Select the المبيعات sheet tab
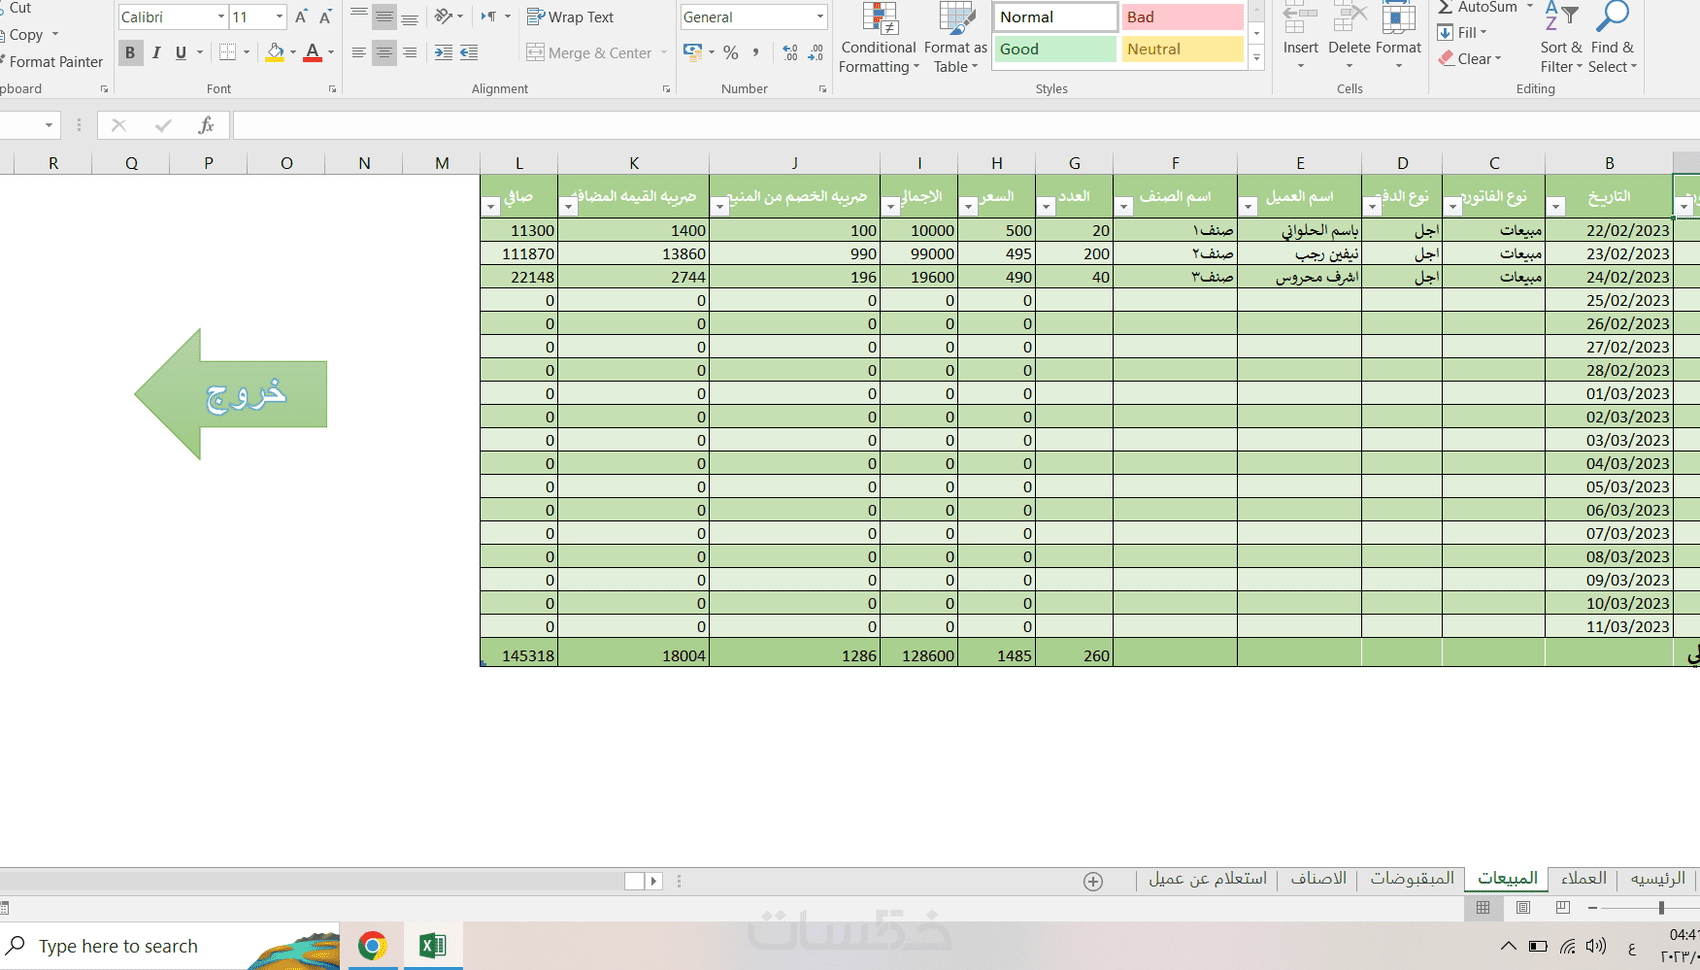1700x970 pixels. pos(1507,878)
